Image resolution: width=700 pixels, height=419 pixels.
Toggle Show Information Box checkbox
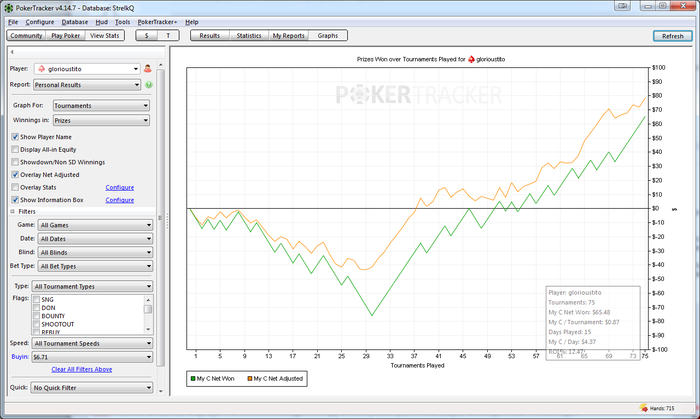[x=15, y=199]
